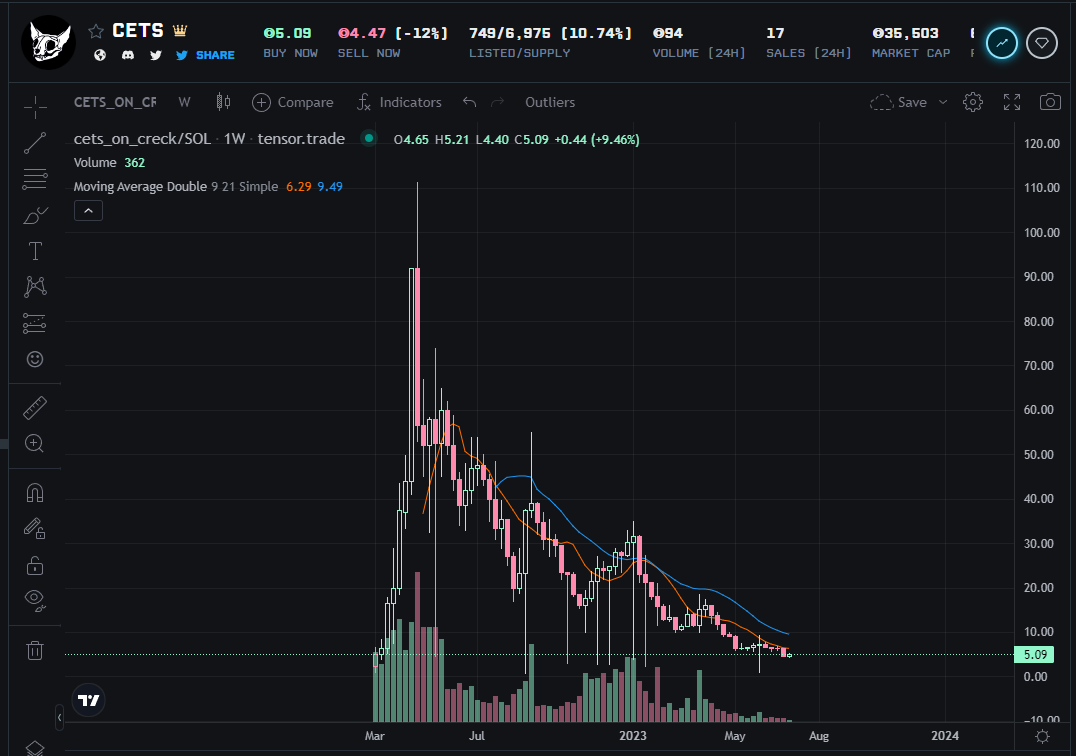
Task: Toggle stay in drawing mode
Action: (35, 528)
